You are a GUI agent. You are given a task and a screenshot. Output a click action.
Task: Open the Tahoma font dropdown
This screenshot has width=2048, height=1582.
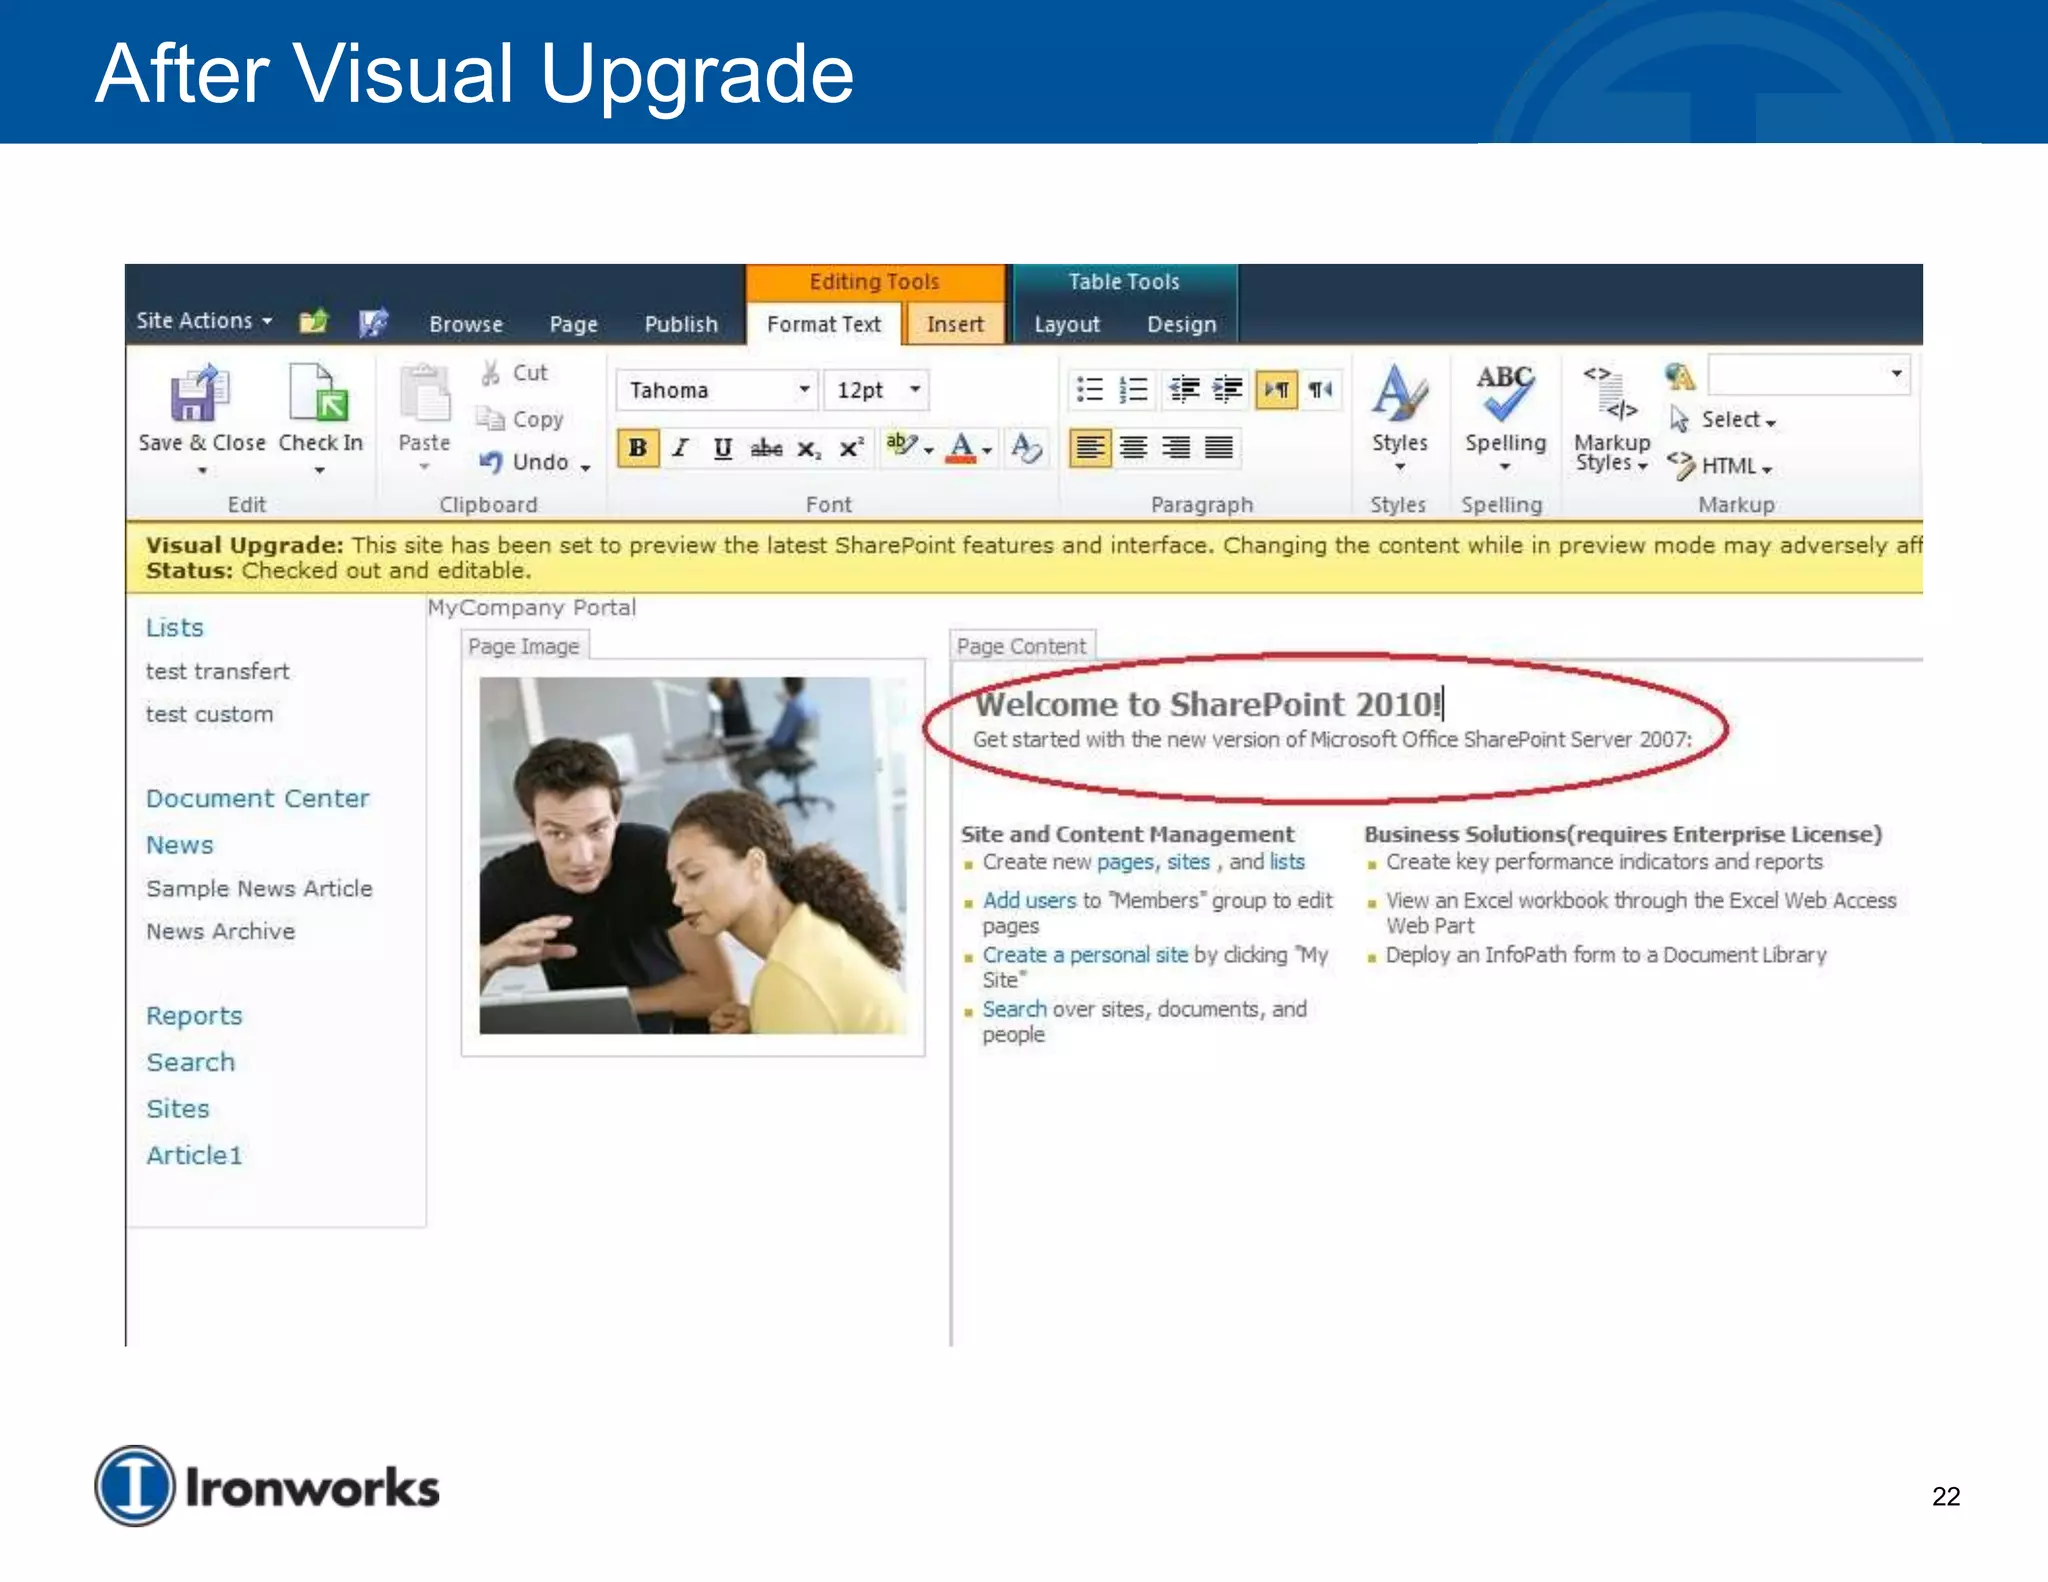pos(804,390)
